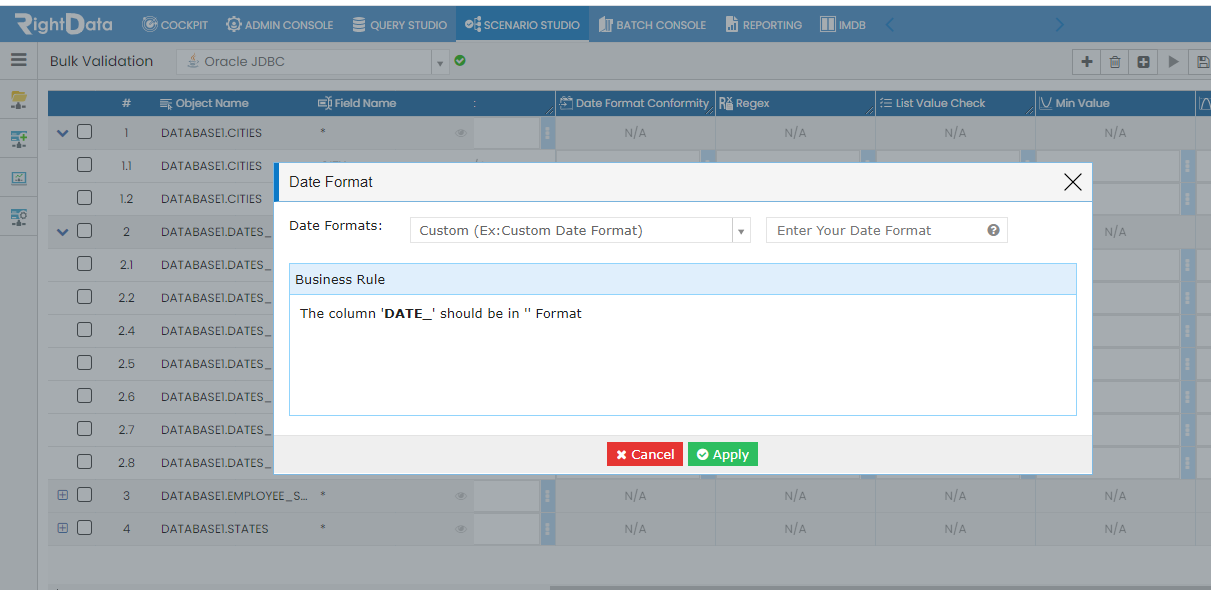This screenshot has height=590, width=1211.
Task: Click the help question mark in date format field
Action: click(993, 230)
